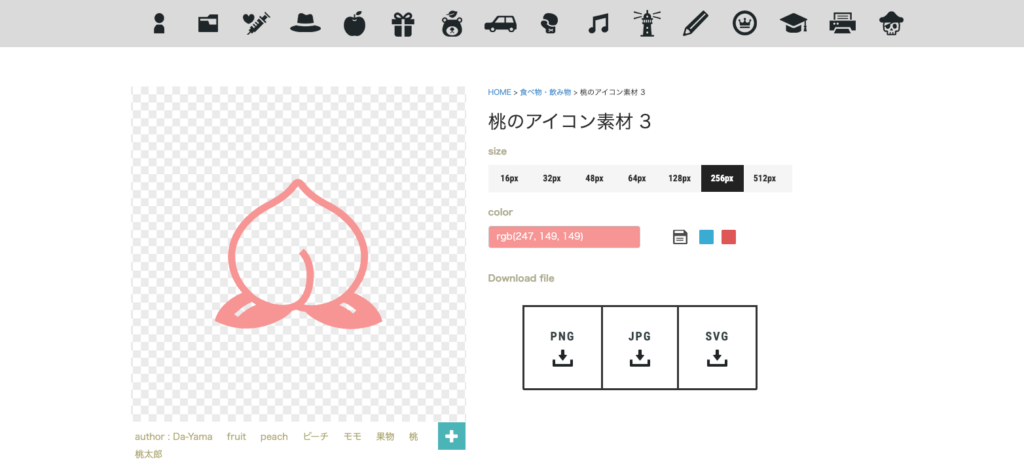The width and height of the screenshot is (1024, 474).
Task: Download the icon as PNG
Action: pyautogui.click(x=562, y=347)
